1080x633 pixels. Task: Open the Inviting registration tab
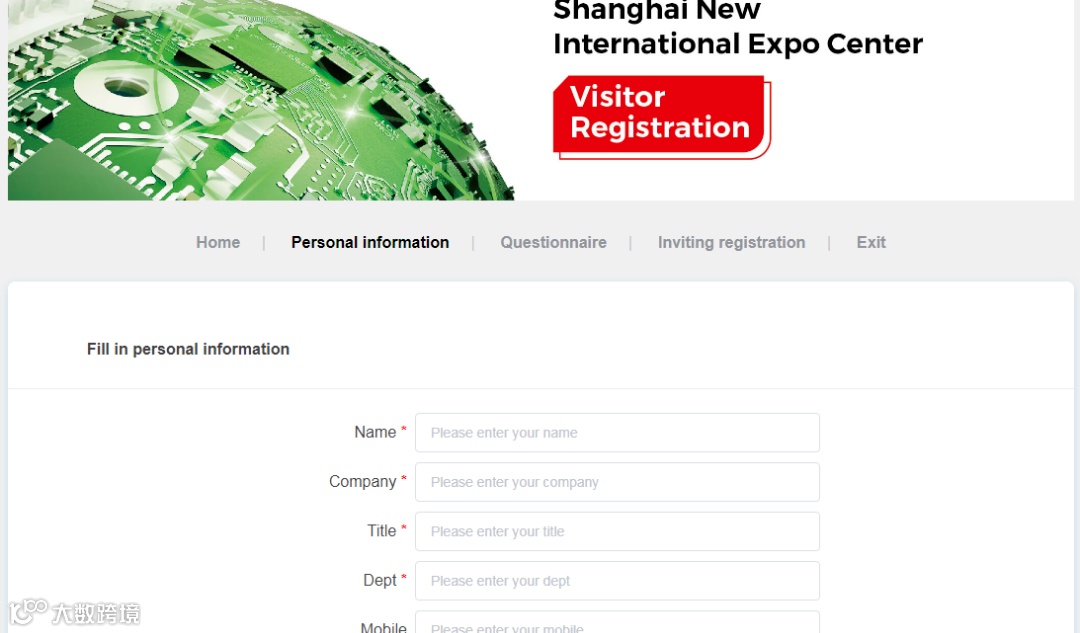(x=731, y=242)
